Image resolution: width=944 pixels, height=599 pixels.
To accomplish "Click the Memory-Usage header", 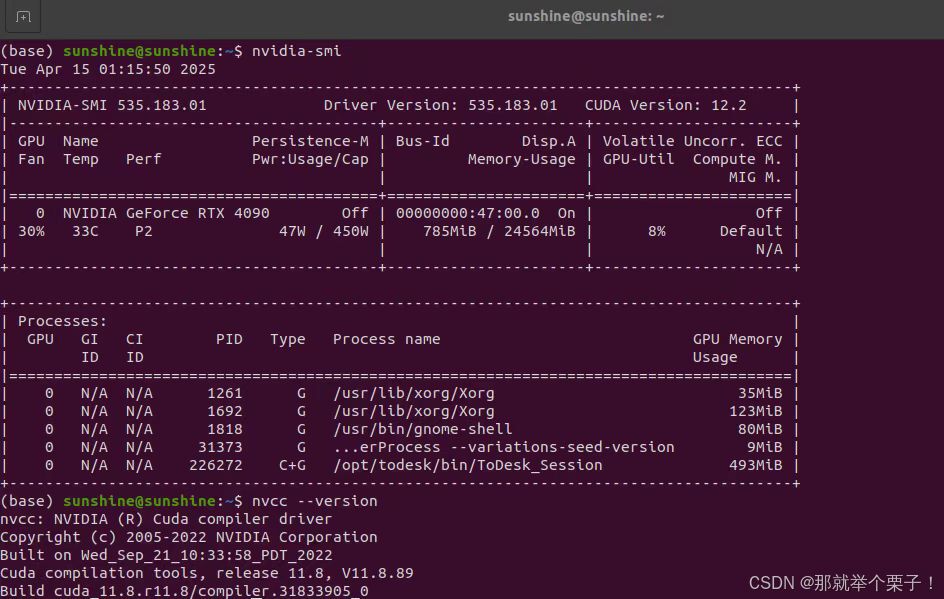I will [521, 160].
